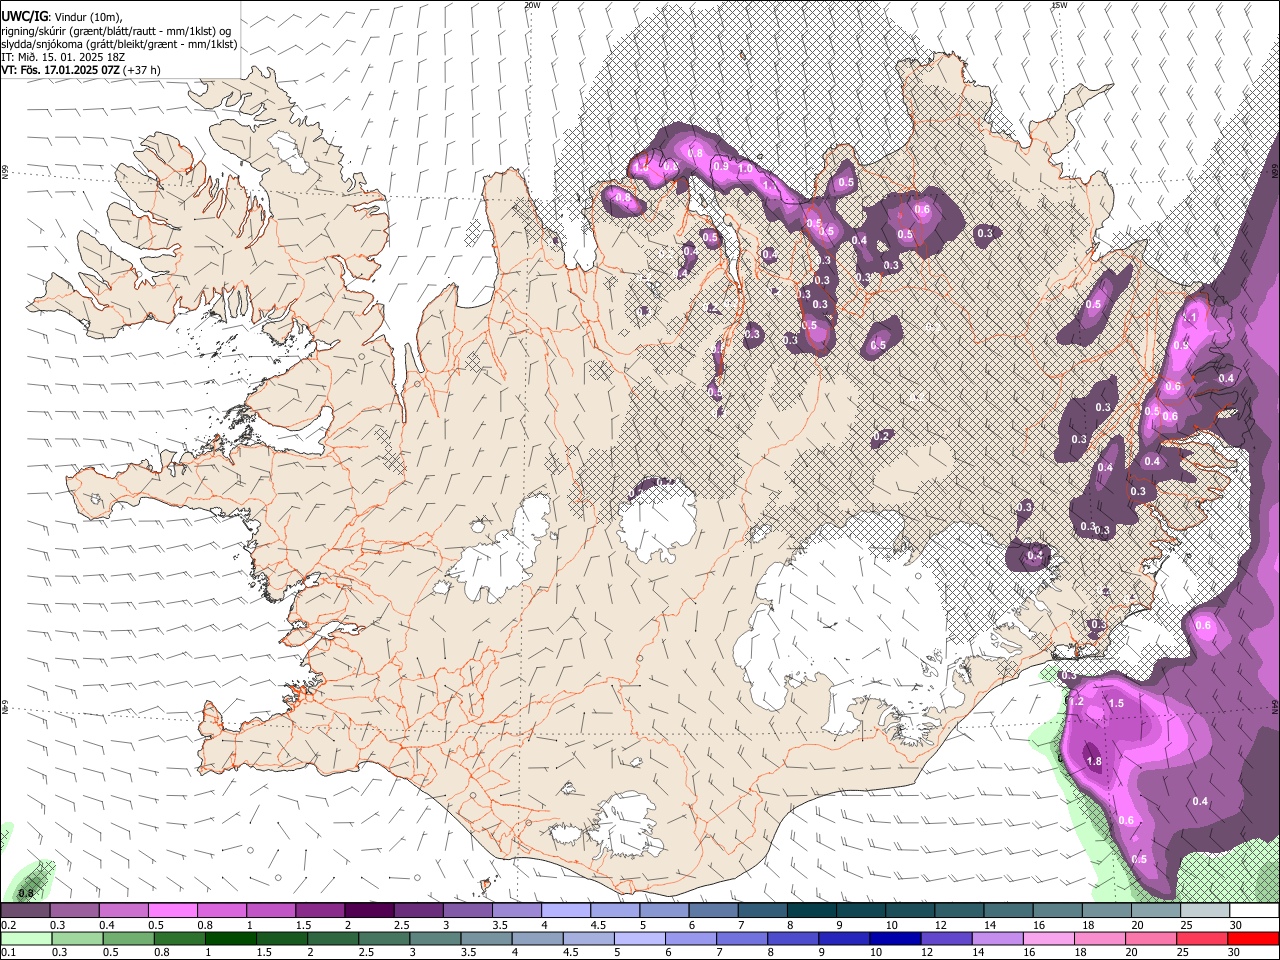Click the '1.8' precipitation value off the southeast coast
The width and height of the screenshot is (1280, 960).
(x=1094, y=762)
